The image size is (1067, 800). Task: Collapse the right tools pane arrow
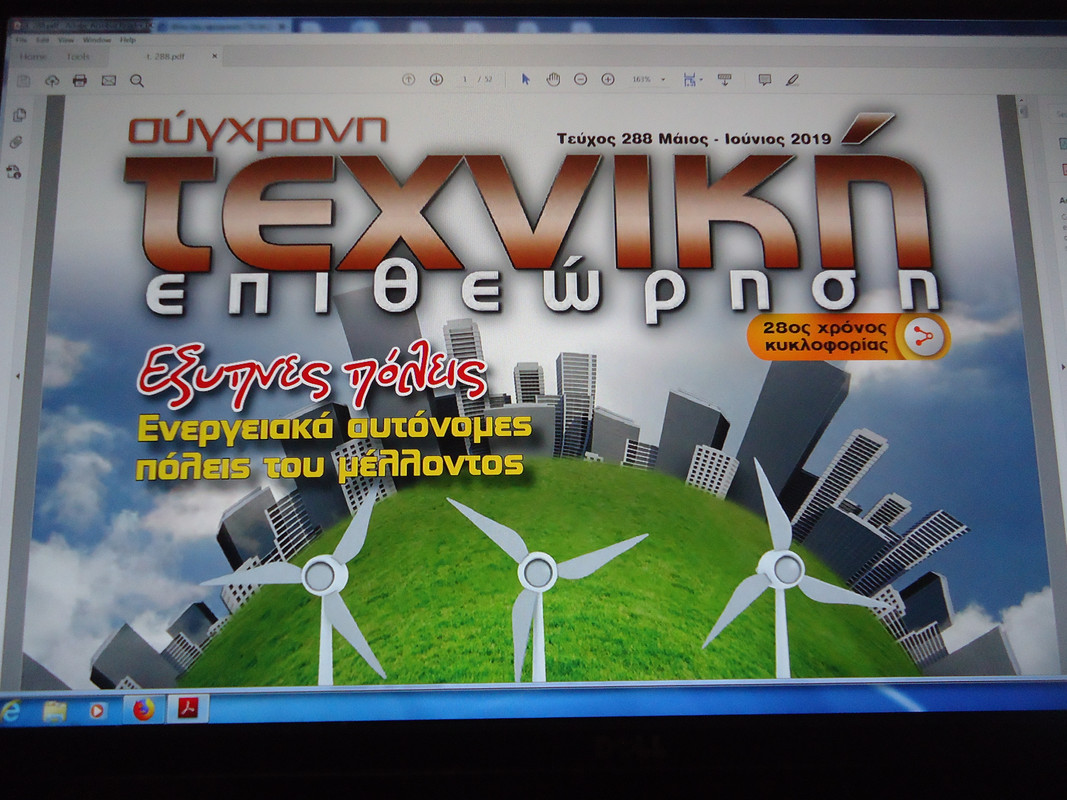pyautogui.click(x=1062, y=367)
